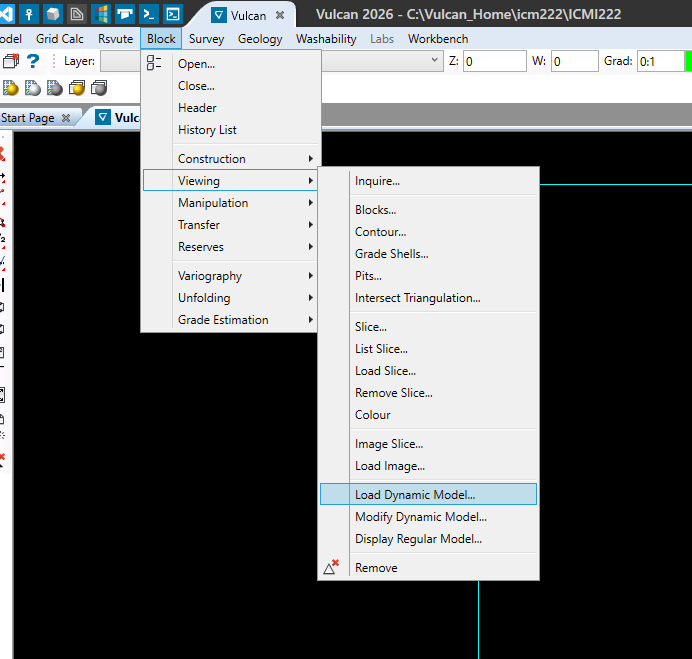
Task: Click the stacked-layers icon with the yellow sphere
Action: (x=77, y=88)
